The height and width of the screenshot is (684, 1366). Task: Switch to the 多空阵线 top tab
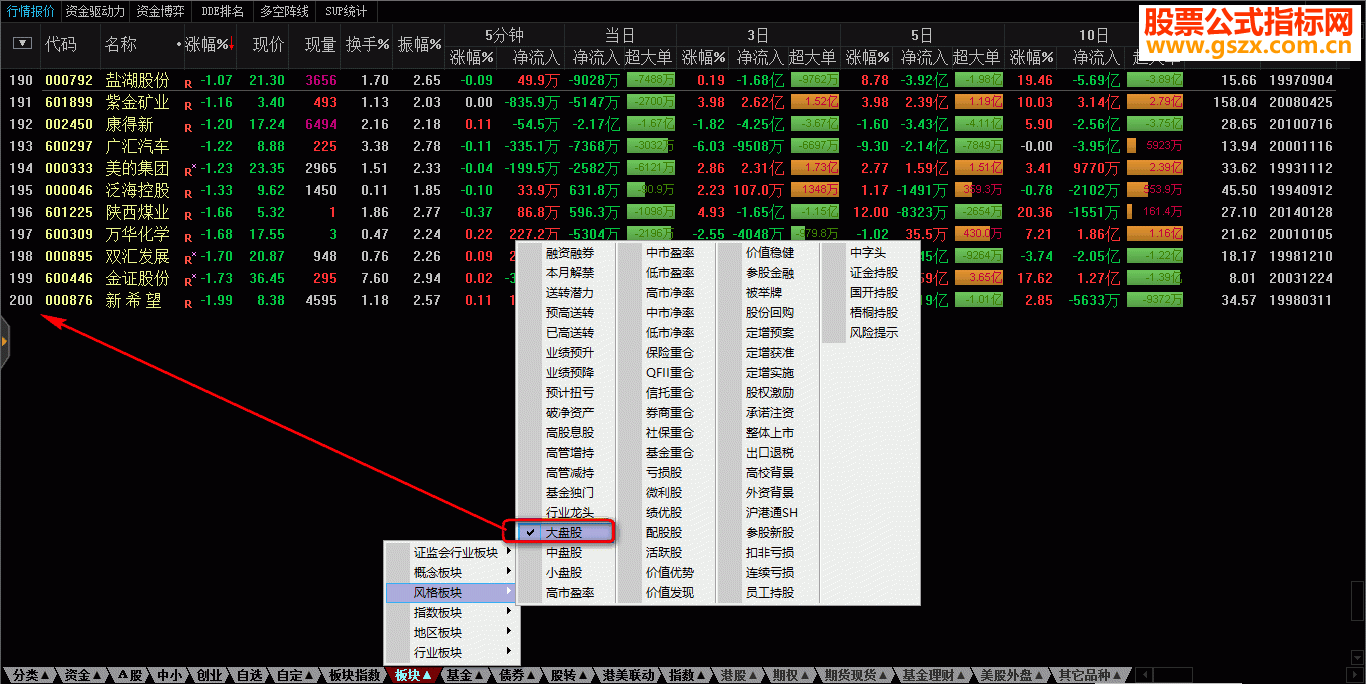284,11
